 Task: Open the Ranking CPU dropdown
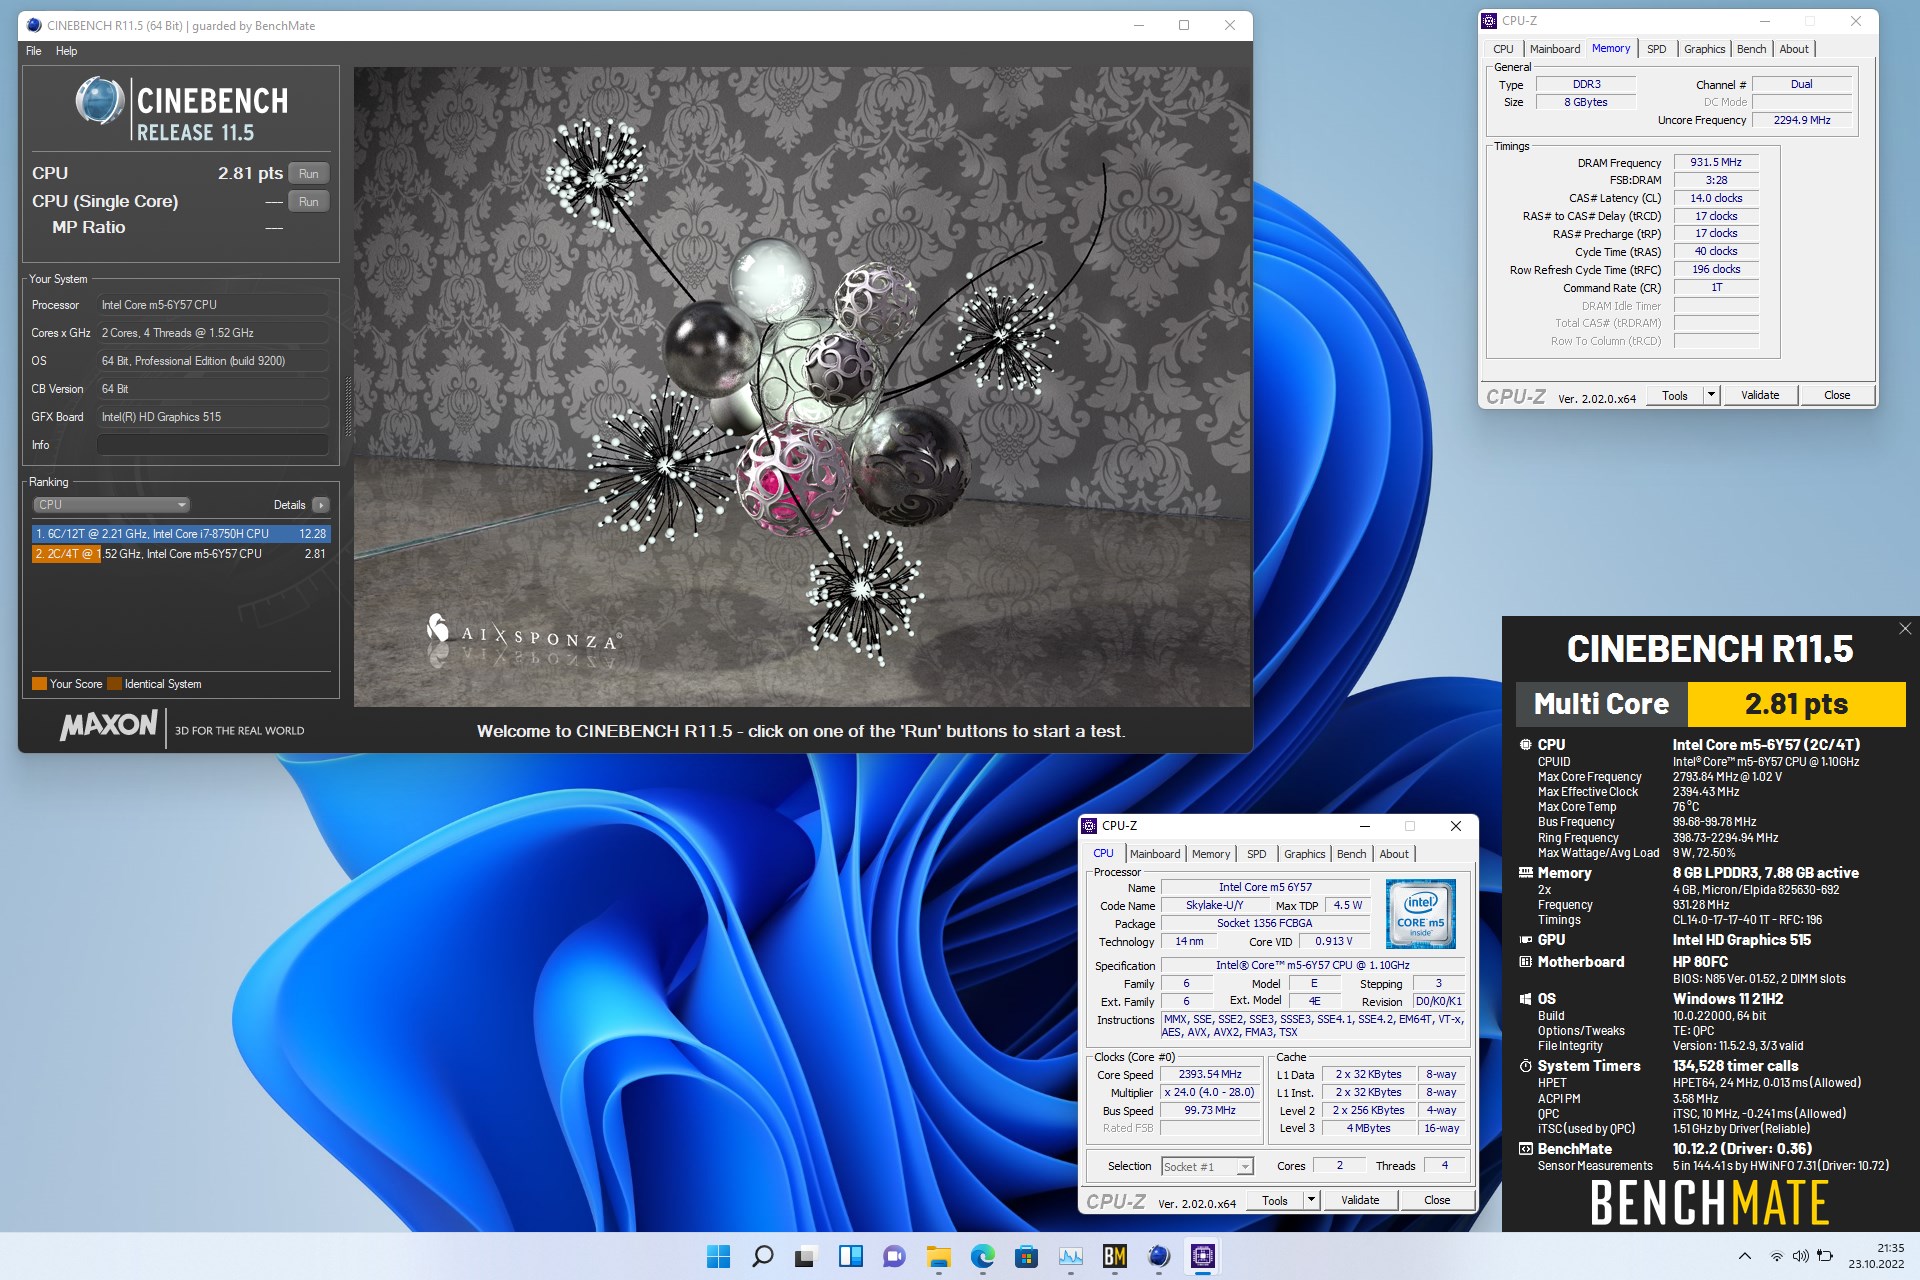[x=111, y=505]
